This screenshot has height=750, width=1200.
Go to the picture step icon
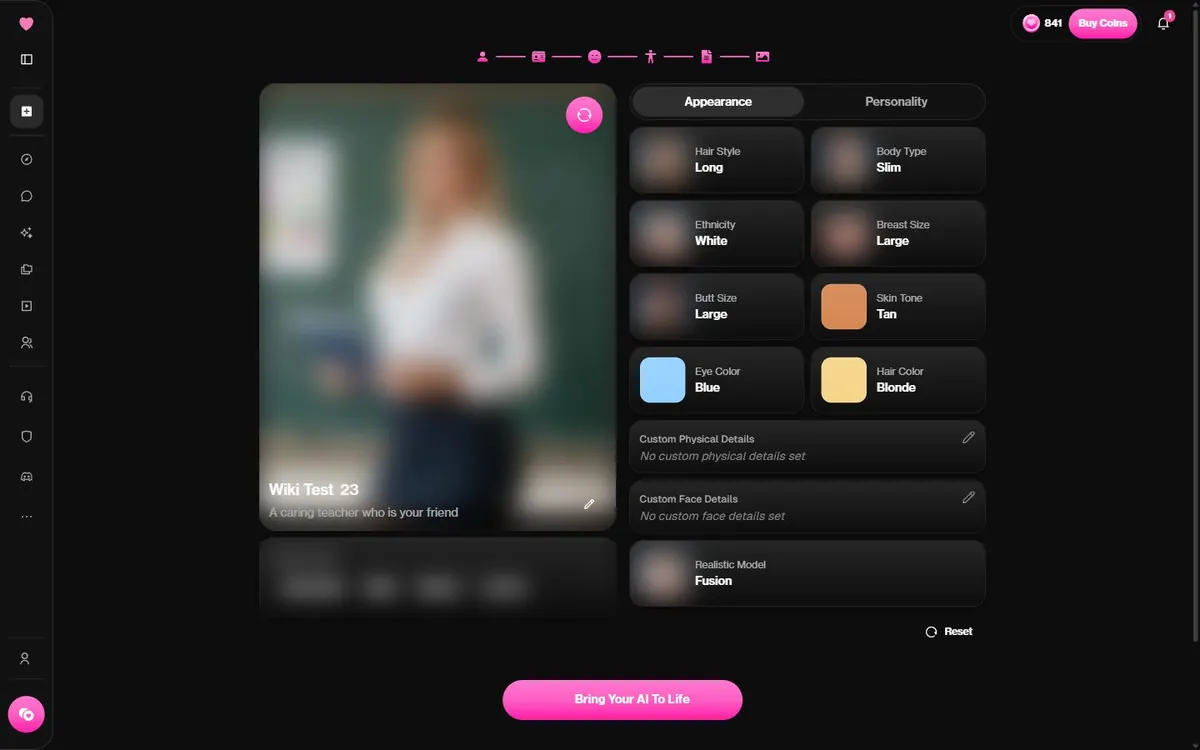762,57
